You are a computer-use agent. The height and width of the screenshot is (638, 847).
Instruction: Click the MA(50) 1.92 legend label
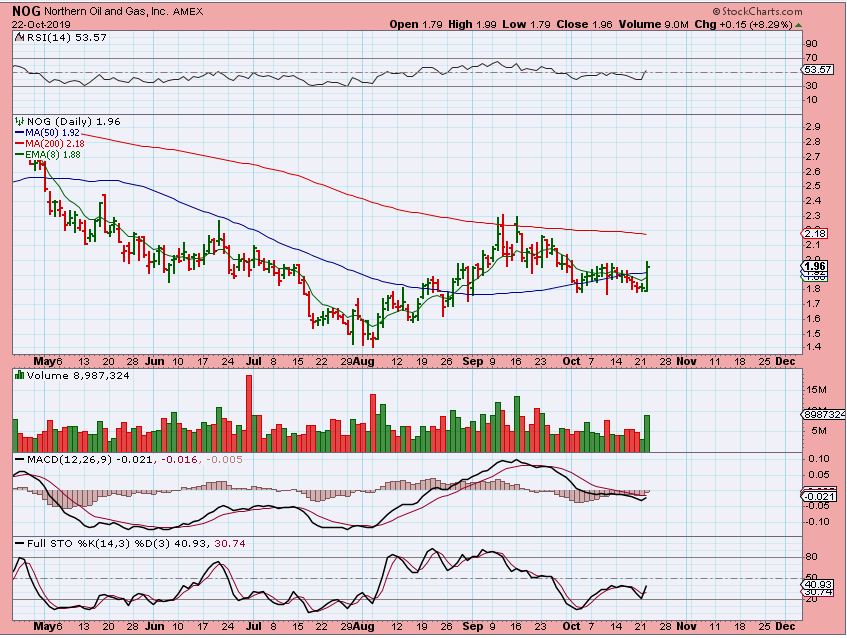(52, 132)
